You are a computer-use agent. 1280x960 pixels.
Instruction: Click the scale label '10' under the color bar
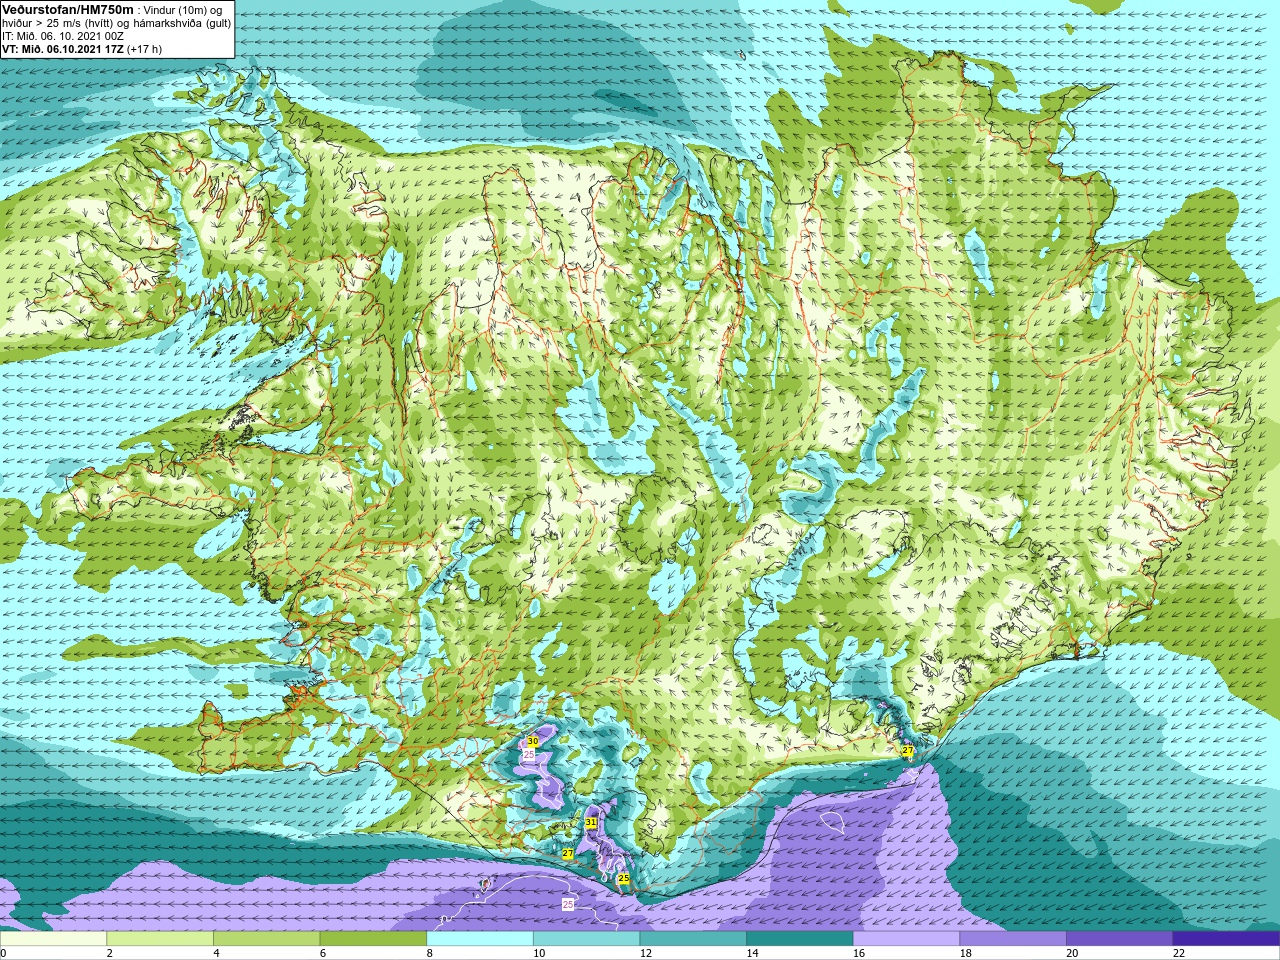(539, 953)
